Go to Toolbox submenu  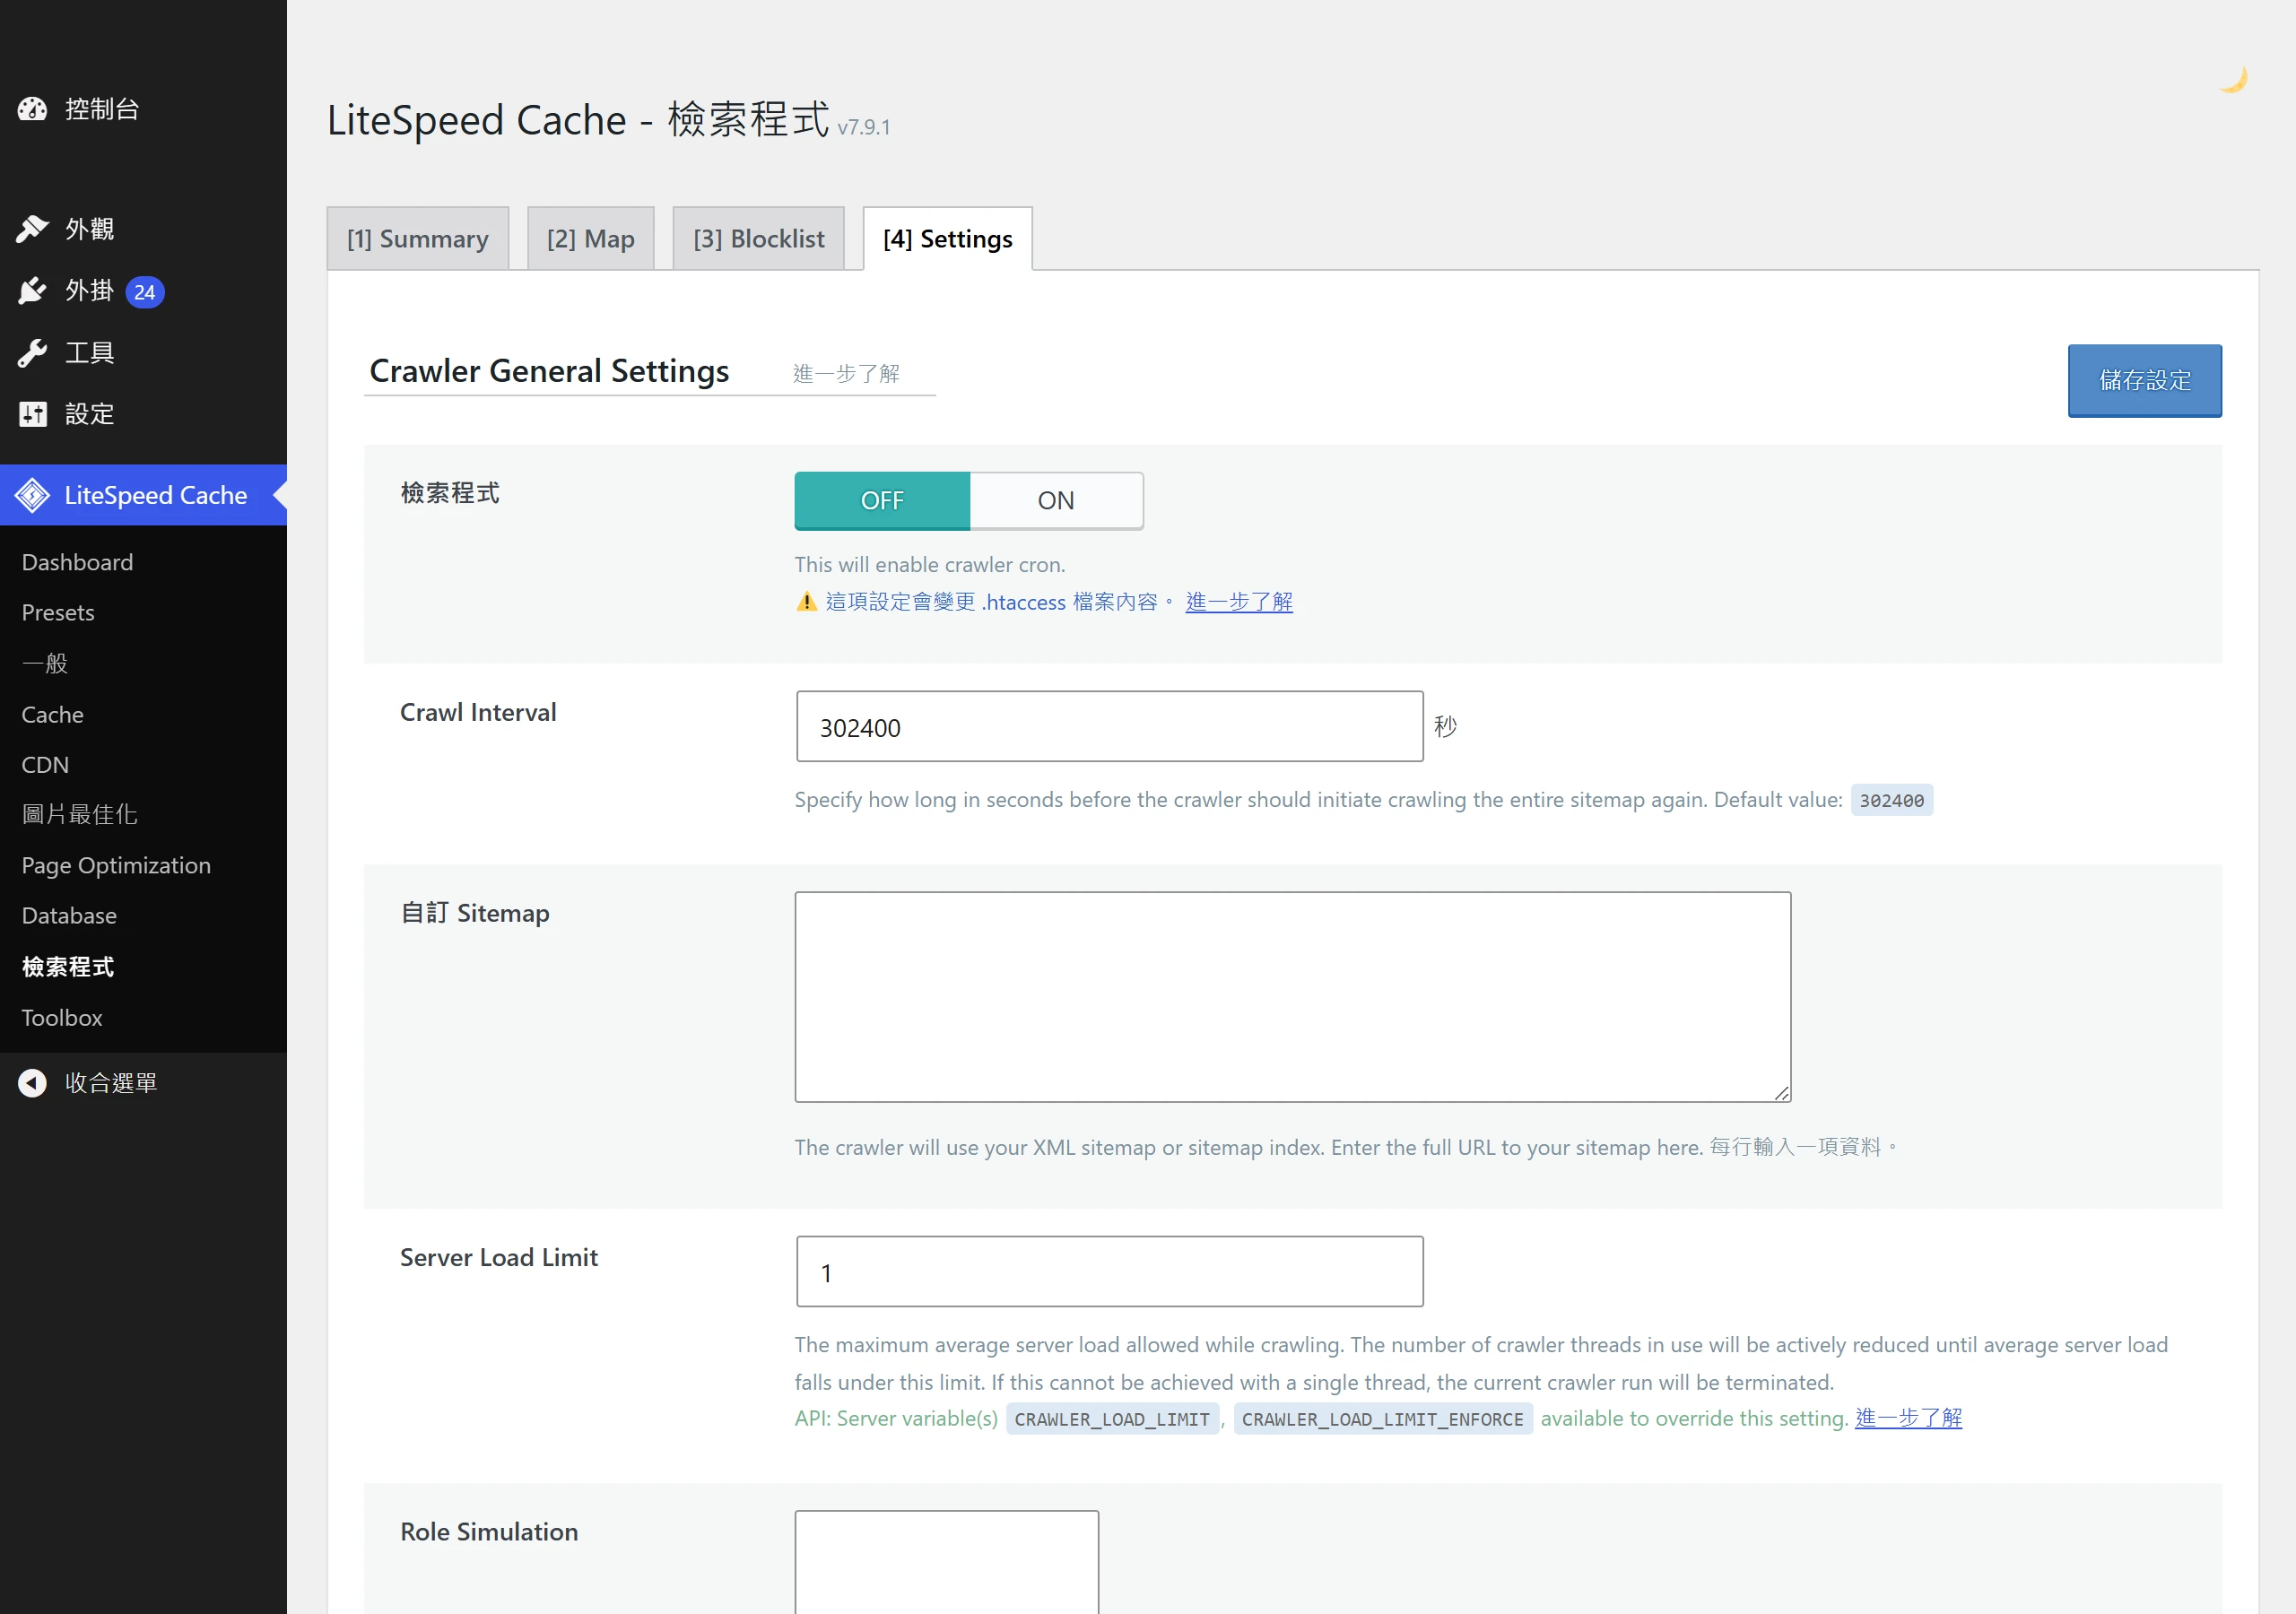[x=62, y=1018]
